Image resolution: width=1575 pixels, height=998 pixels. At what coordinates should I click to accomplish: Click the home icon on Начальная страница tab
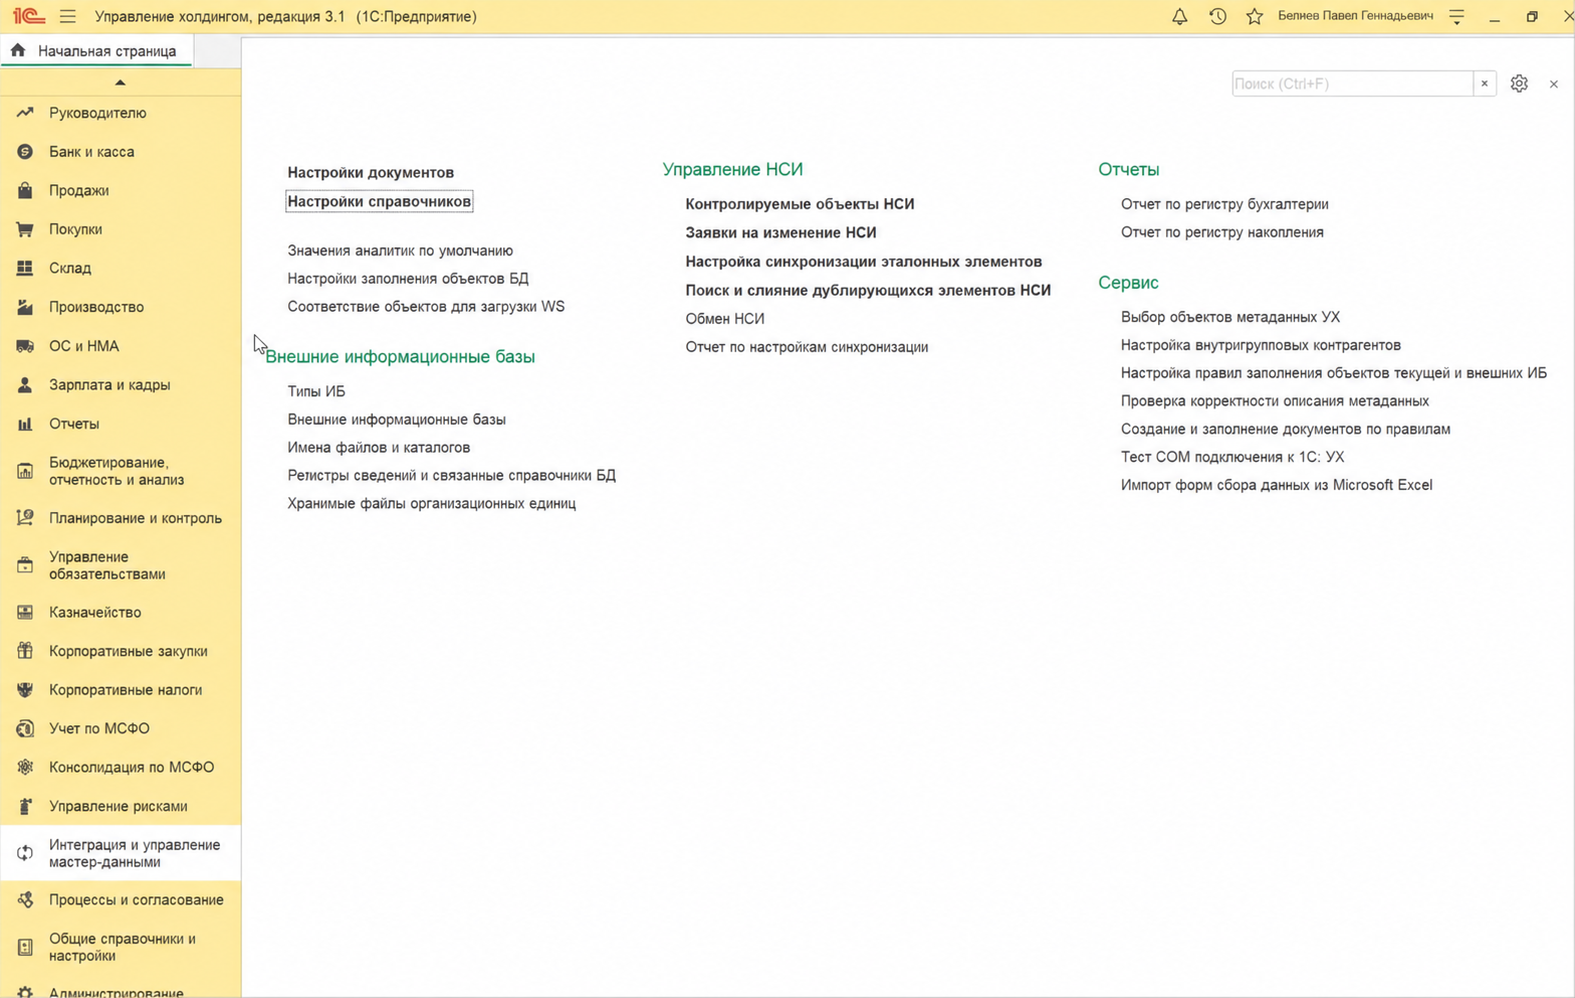pos(18,50)
